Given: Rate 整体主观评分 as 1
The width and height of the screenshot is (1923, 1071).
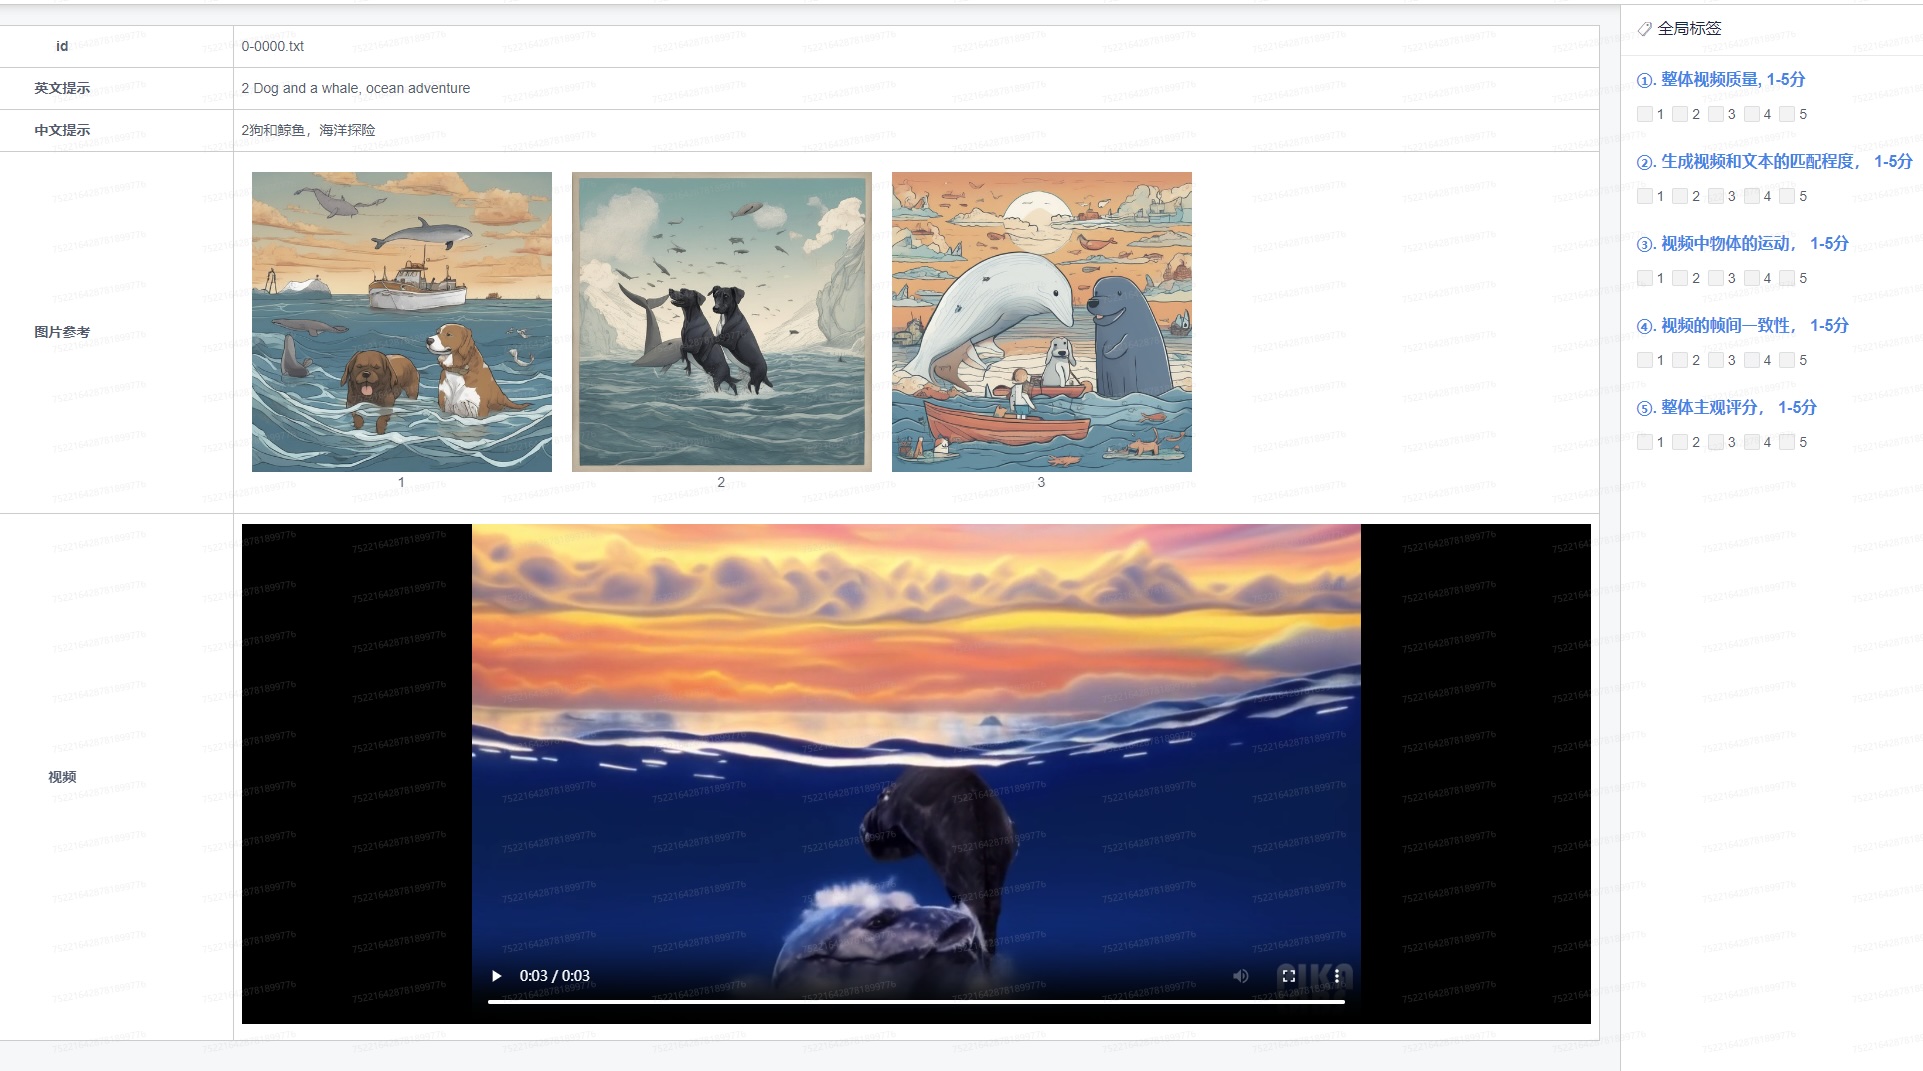Looking at the screenshot, I should pyautogui.click(x=1645, y=442).
